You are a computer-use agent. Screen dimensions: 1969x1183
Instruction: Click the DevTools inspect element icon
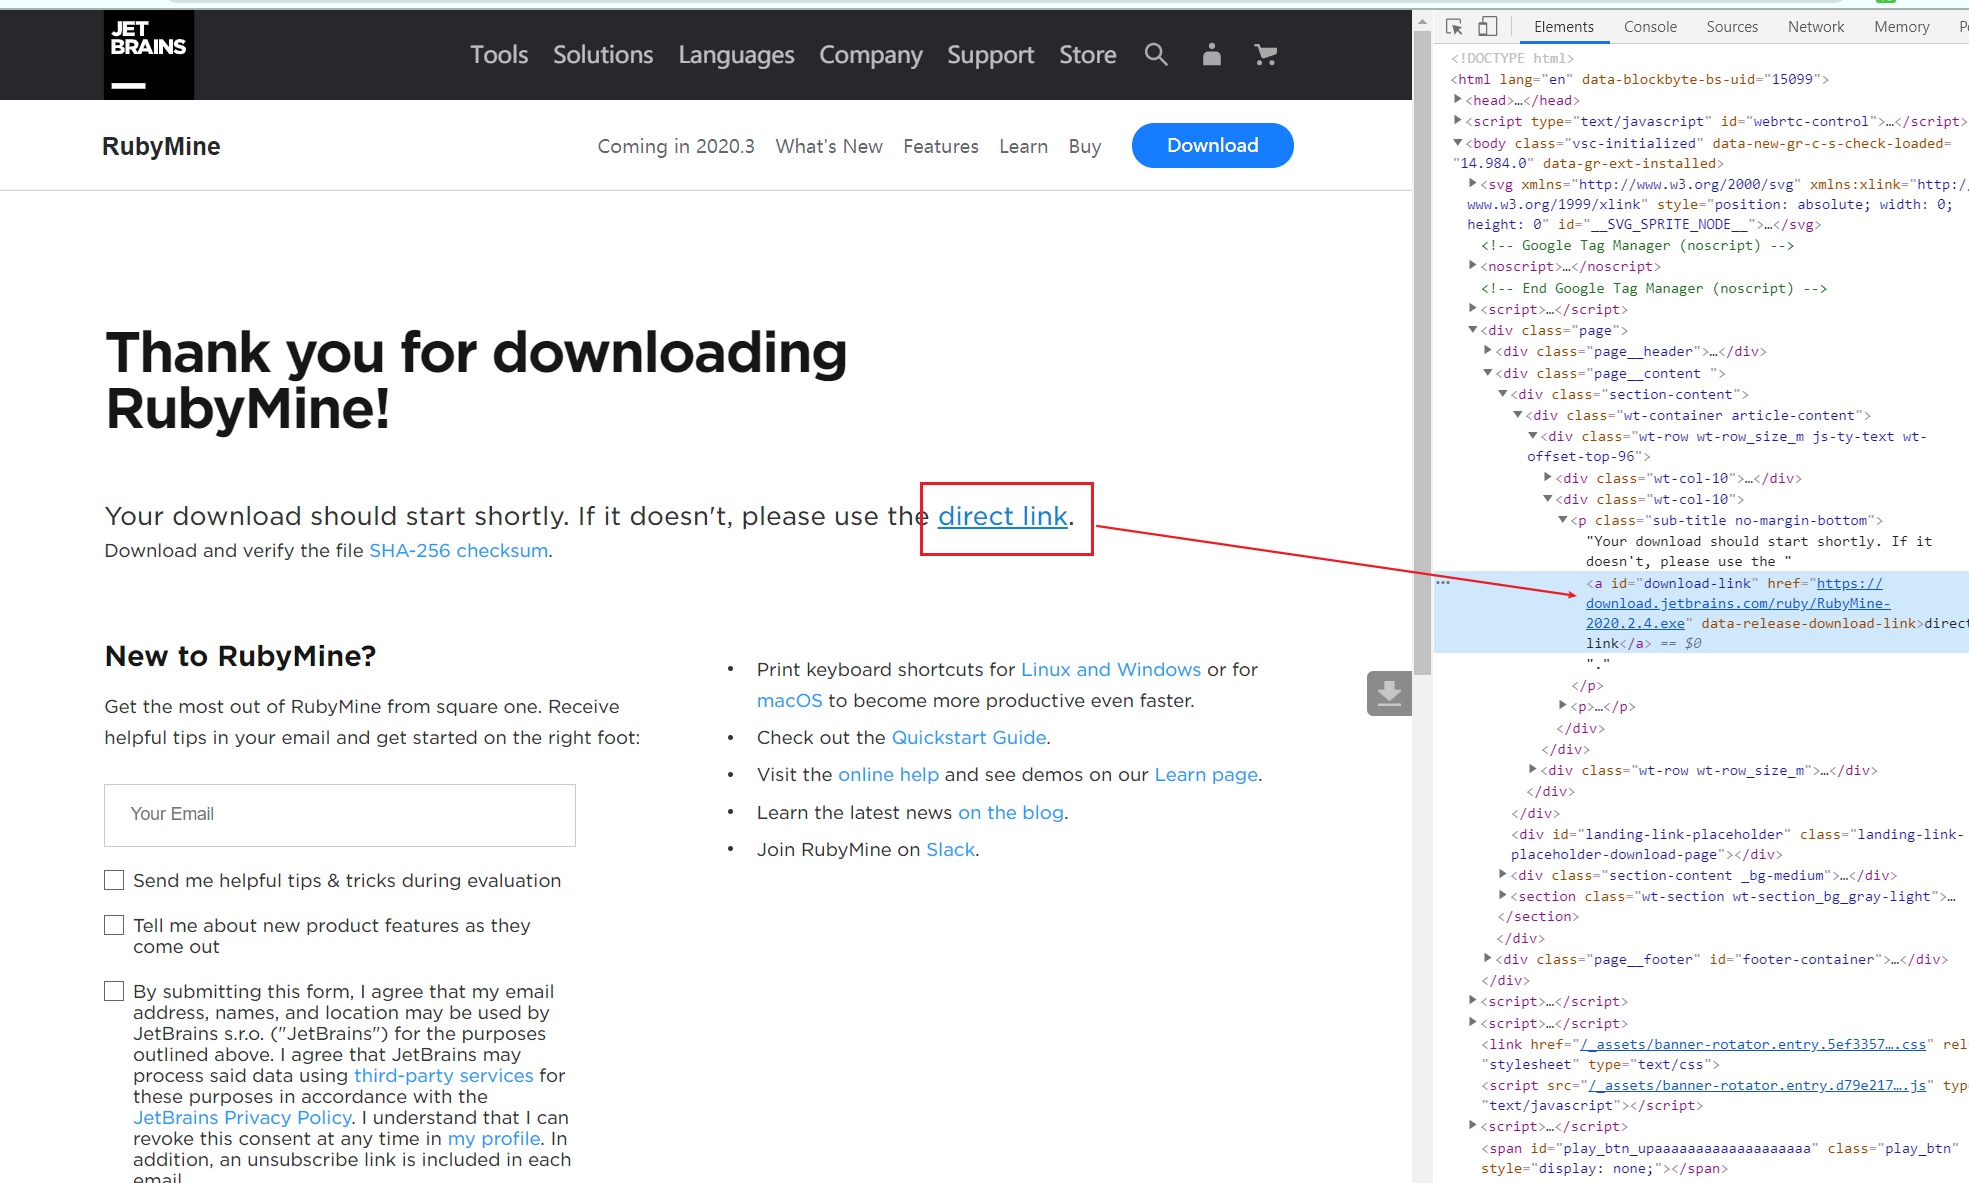[1454, 27]
